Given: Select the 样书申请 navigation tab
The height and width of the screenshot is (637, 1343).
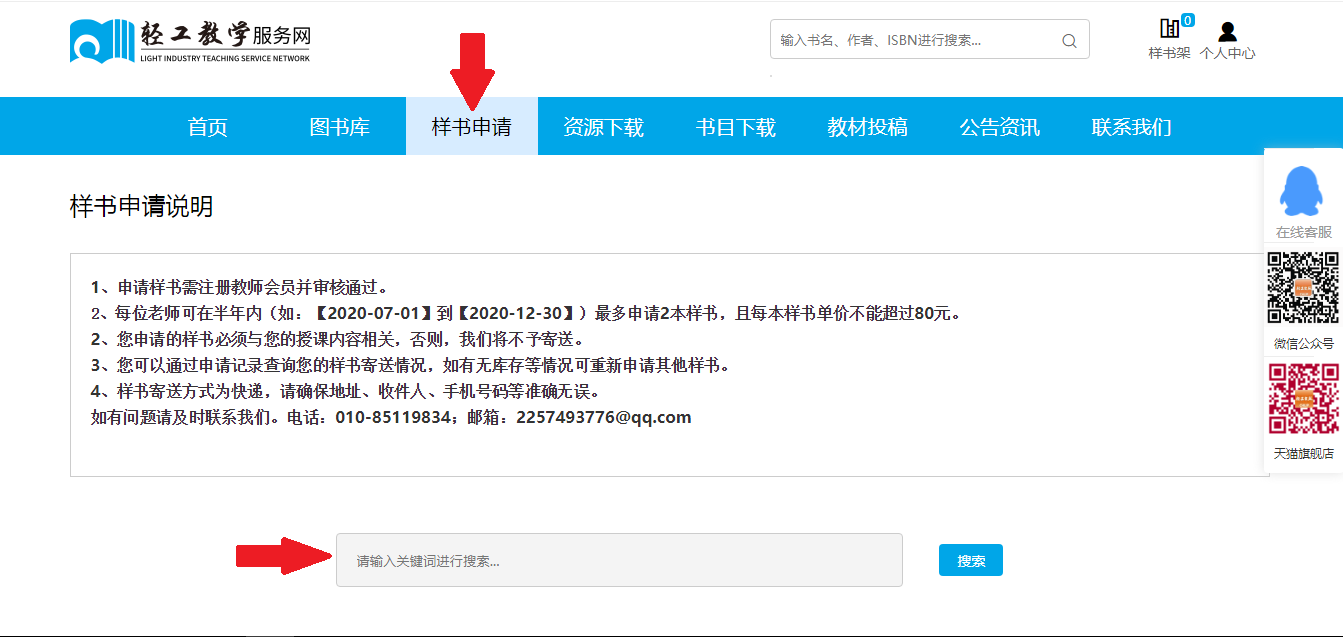Looking at the screenshot, I should [x=472, y=127].
